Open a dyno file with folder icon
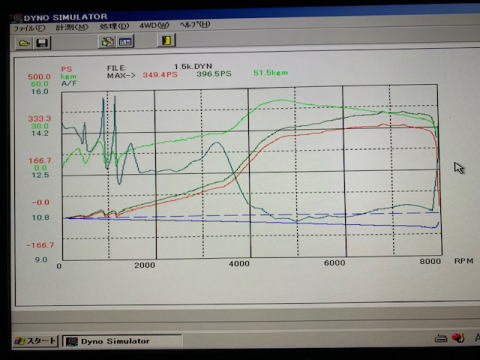Viewport: 480px width, 360px height. click(24, 43)
